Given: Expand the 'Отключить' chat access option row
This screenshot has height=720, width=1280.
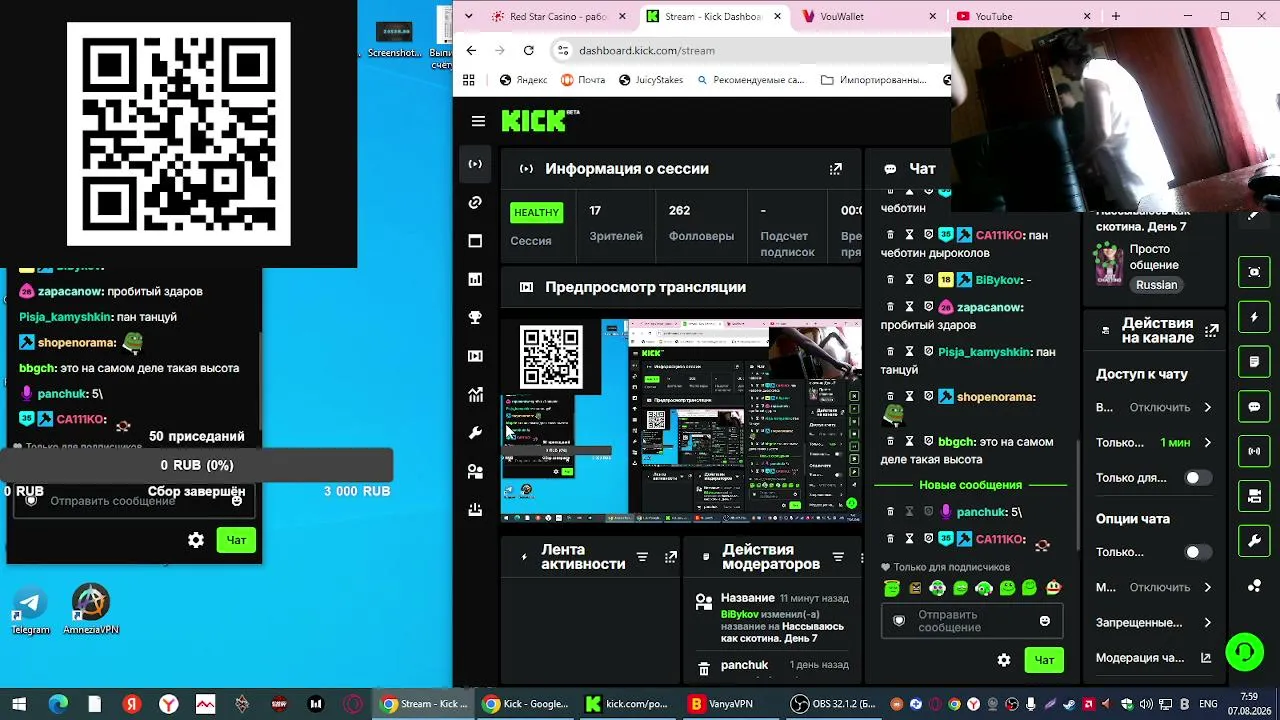Looking at the screenshot, I should (x=1155, y=408).
